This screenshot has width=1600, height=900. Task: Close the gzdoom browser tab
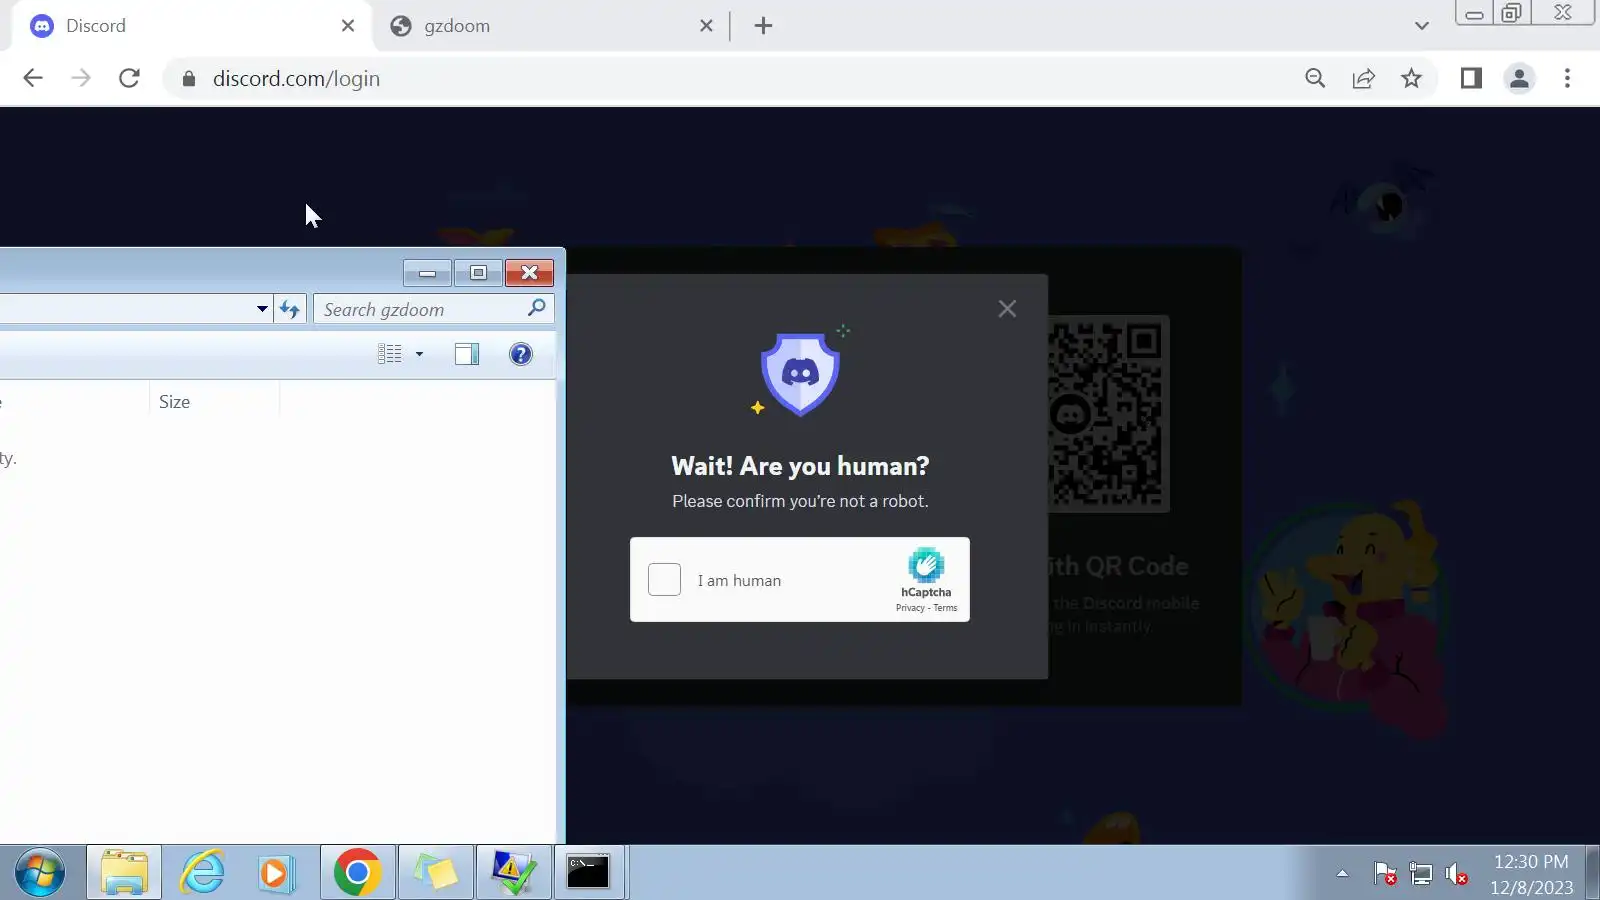pos(706,26)
